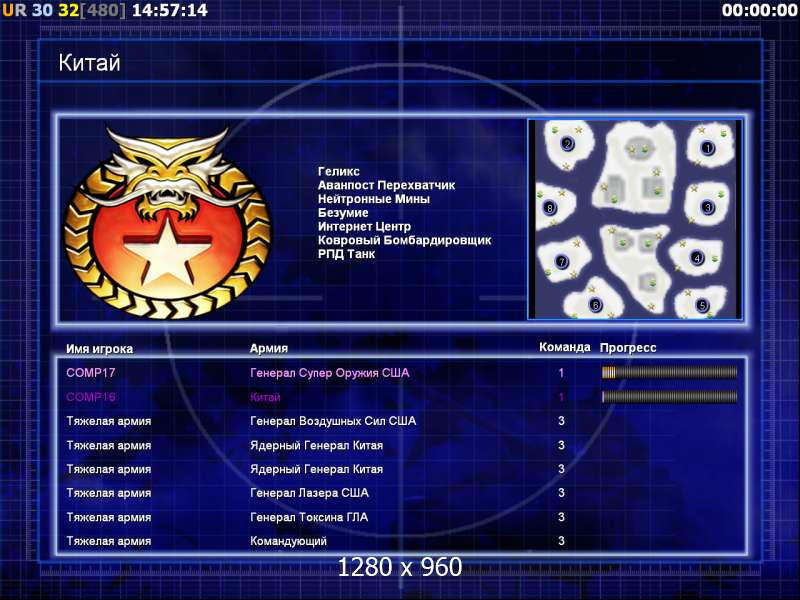Click Генерал Лазера США army cell

pos(309,493)
